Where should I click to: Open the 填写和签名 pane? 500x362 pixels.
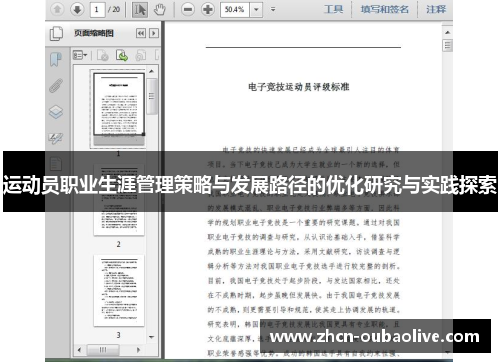[x=385, y=9]
